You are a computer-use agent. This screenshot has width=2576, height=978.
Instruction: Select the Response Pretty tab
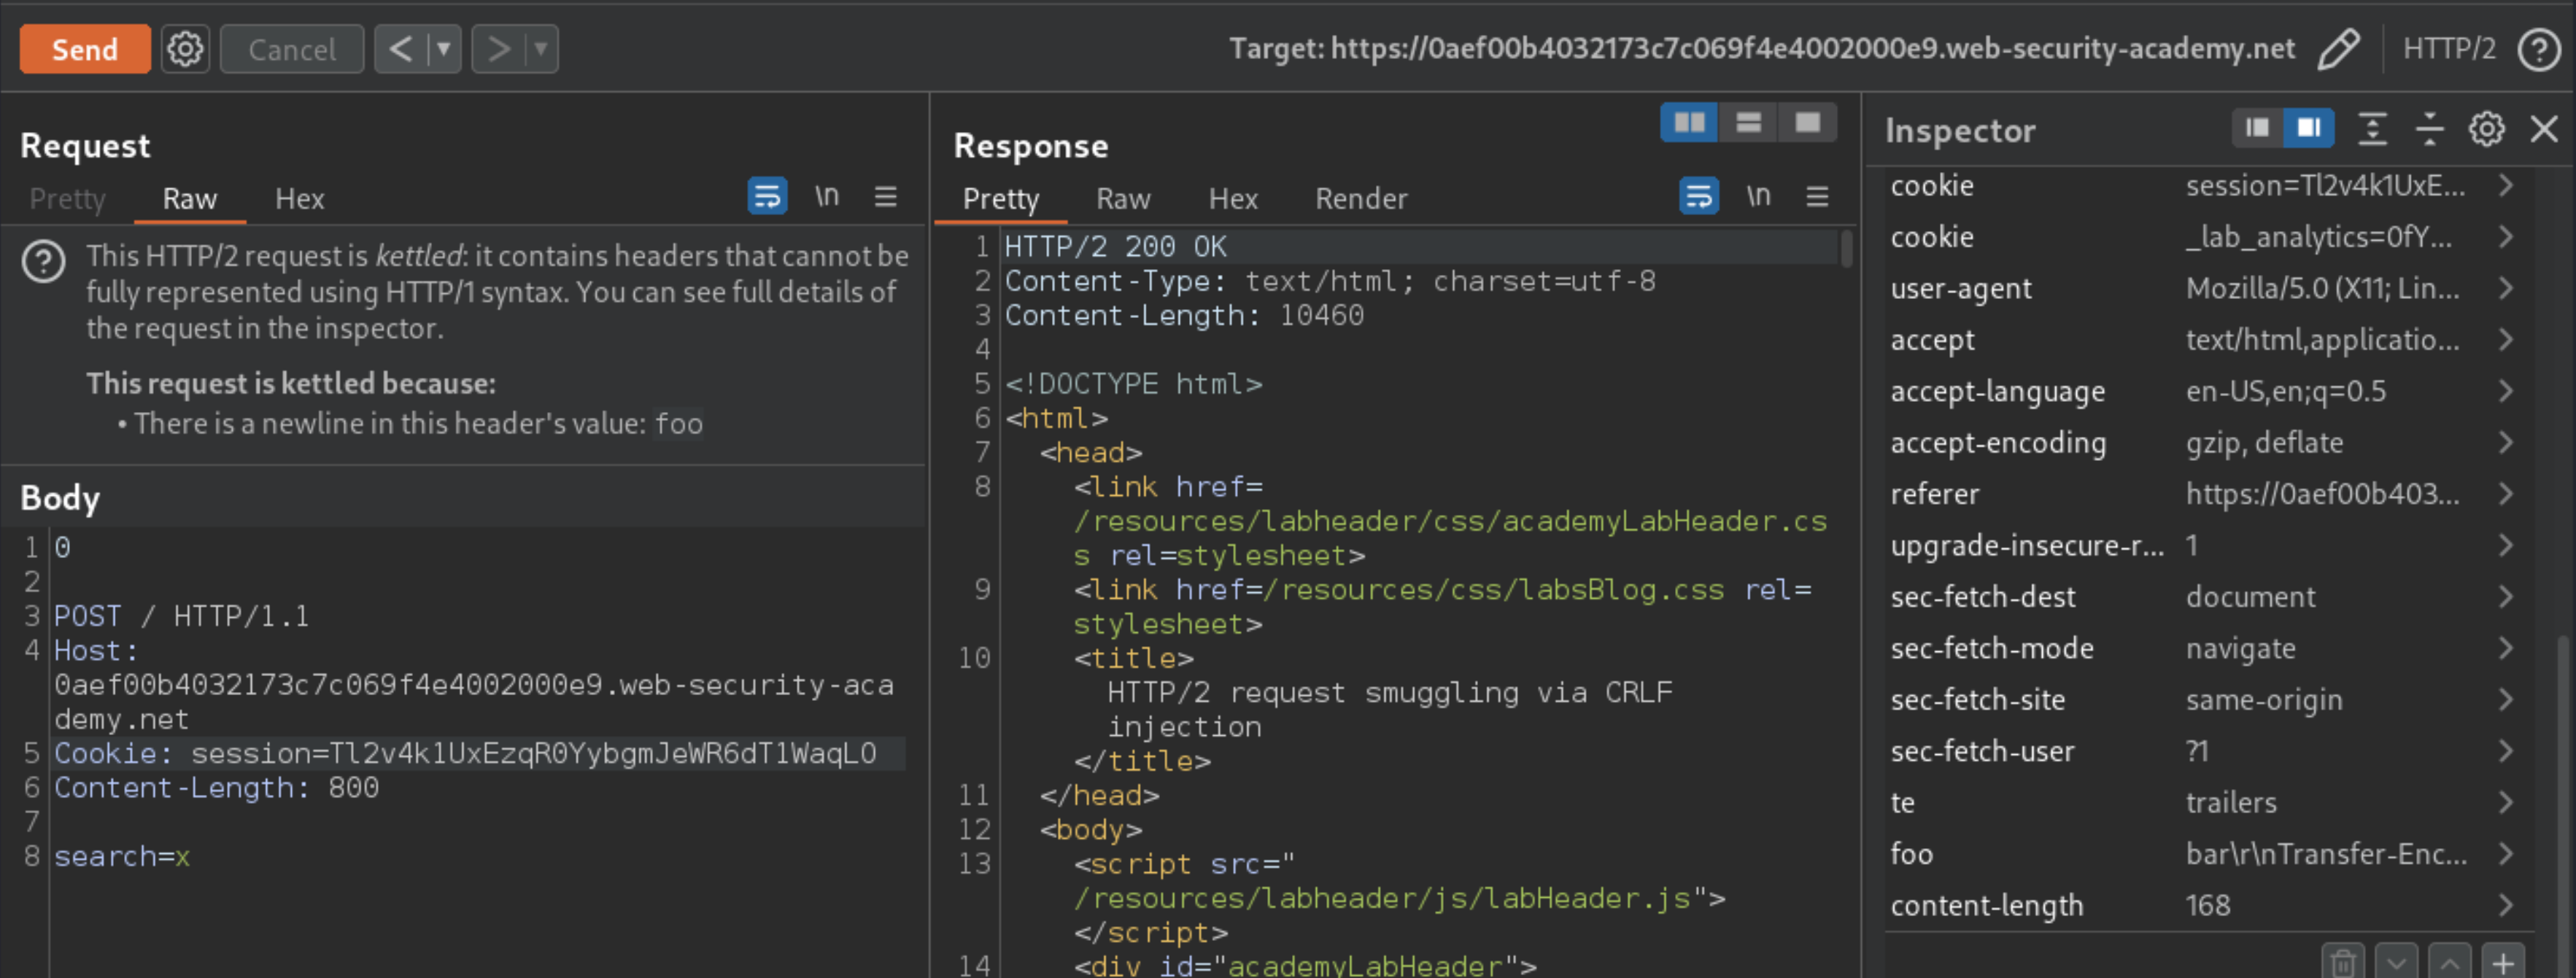1000,198
